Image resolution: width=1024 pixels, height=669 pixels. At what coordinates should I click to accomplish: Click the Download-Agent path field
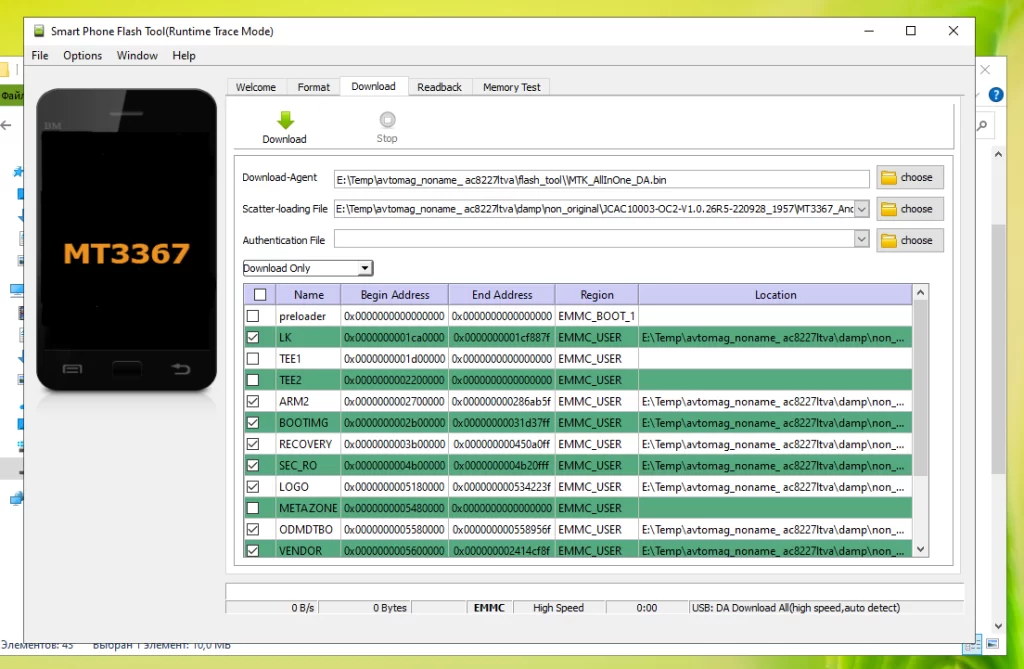coord(601,180)
